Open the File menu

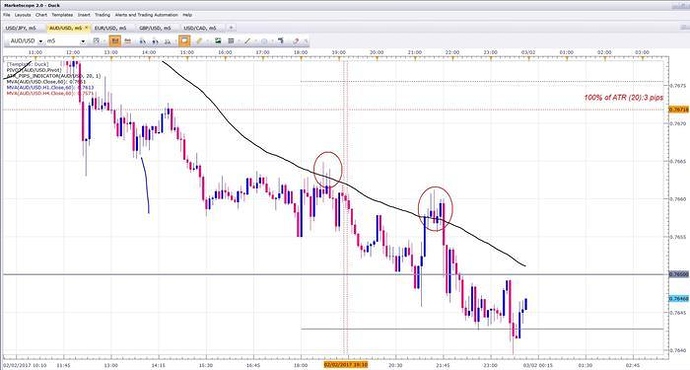click(6, 15)
